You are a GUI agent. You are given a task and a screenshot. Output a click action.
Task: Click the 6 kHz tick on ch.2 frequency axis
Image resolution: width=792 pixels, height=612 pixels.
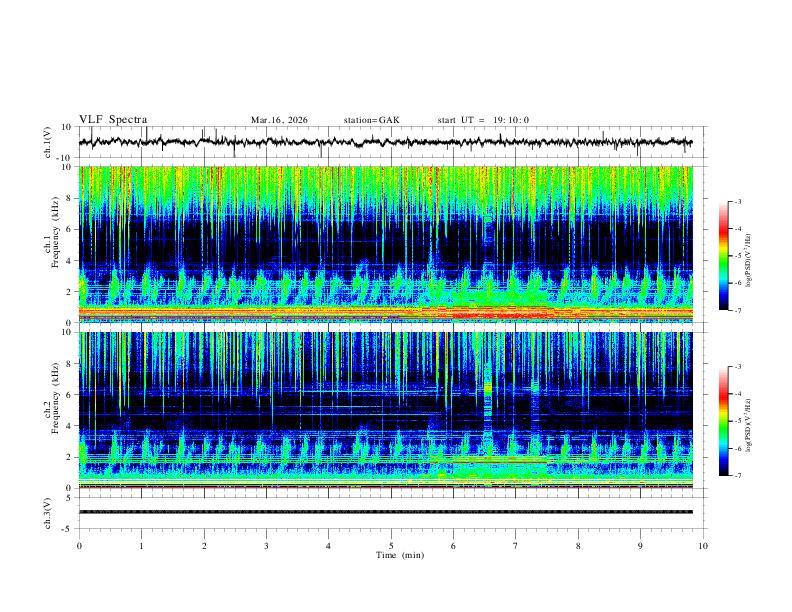(69, 395)
